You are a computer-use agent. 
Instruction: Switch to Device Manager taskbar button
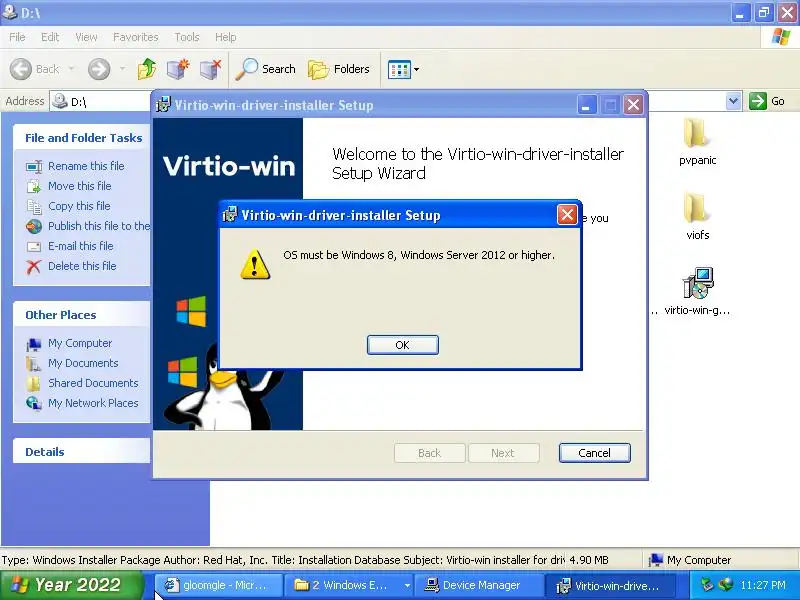coord(479,586)
